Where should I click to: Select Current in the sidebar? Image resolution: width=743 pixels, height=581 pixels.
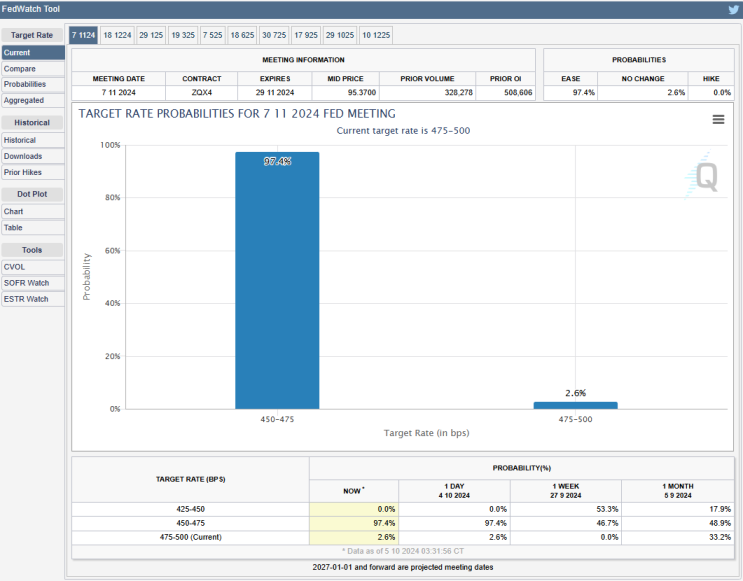tap(33, 53)
